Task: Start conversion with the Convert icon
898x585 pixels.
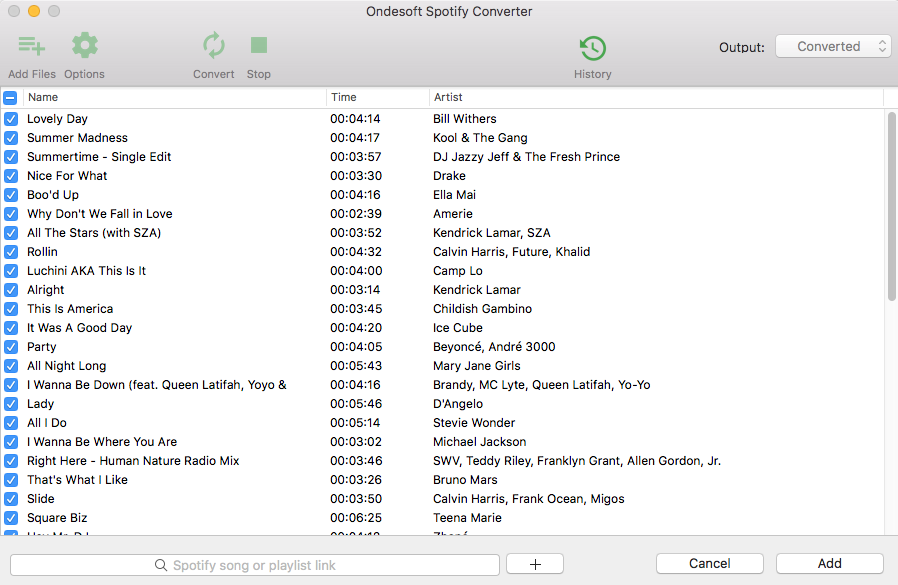Action: 213,46
